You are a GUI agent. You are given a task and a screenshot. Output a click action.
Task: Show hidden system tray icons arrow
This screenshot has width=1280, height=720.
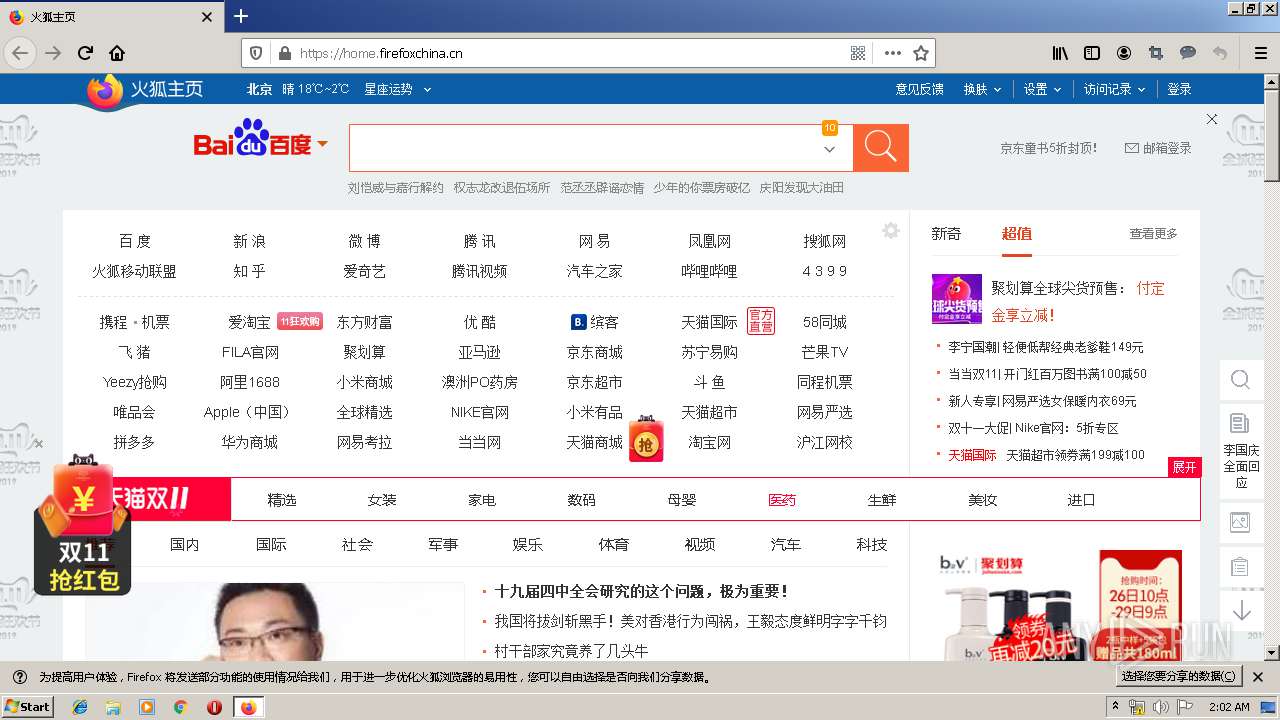coord(1116,707)
